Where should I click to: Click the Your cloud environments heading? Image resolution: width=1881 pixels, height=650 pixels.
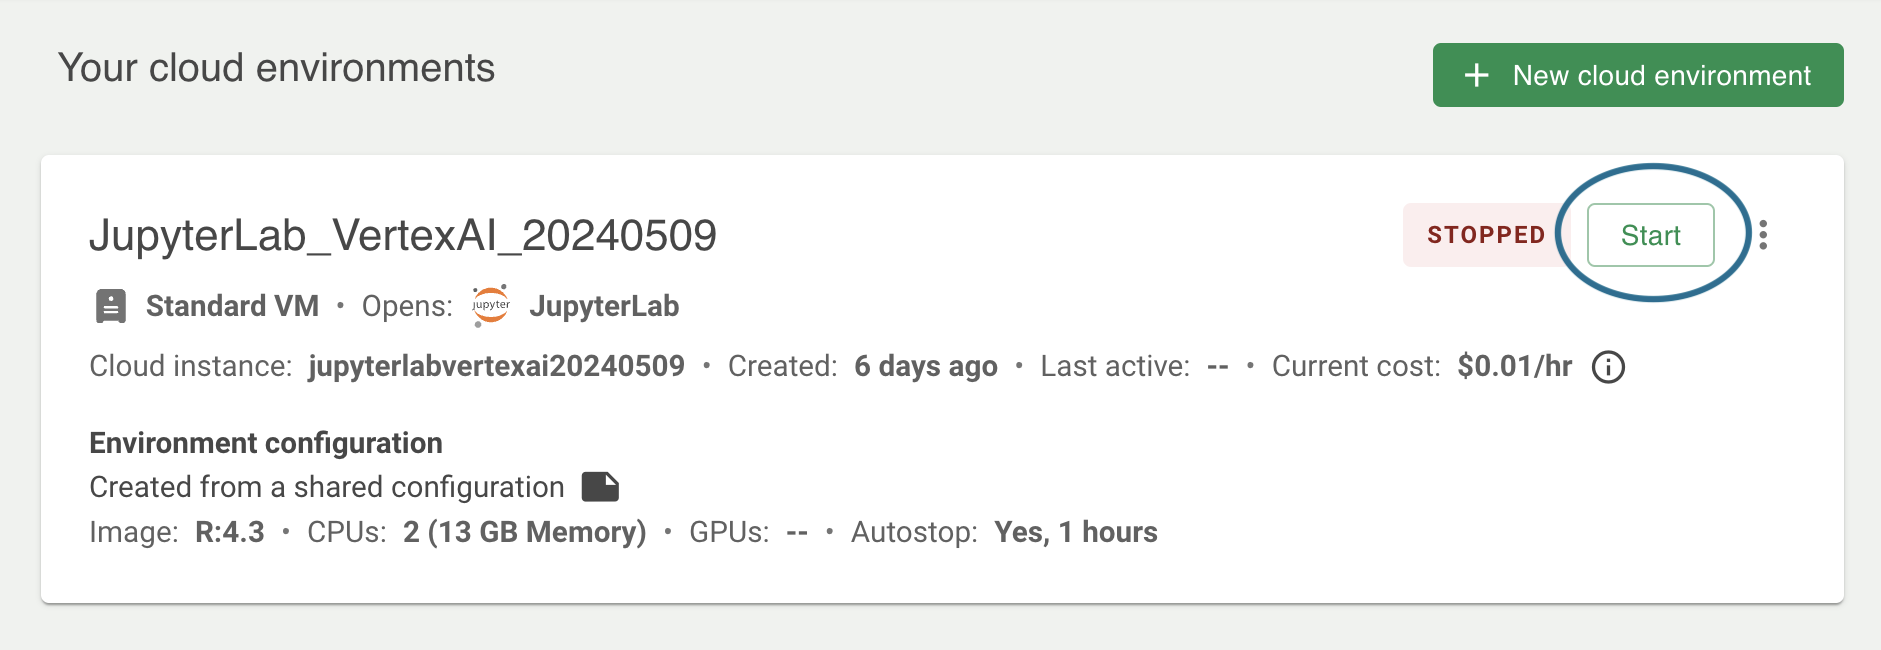coord(277,68)
